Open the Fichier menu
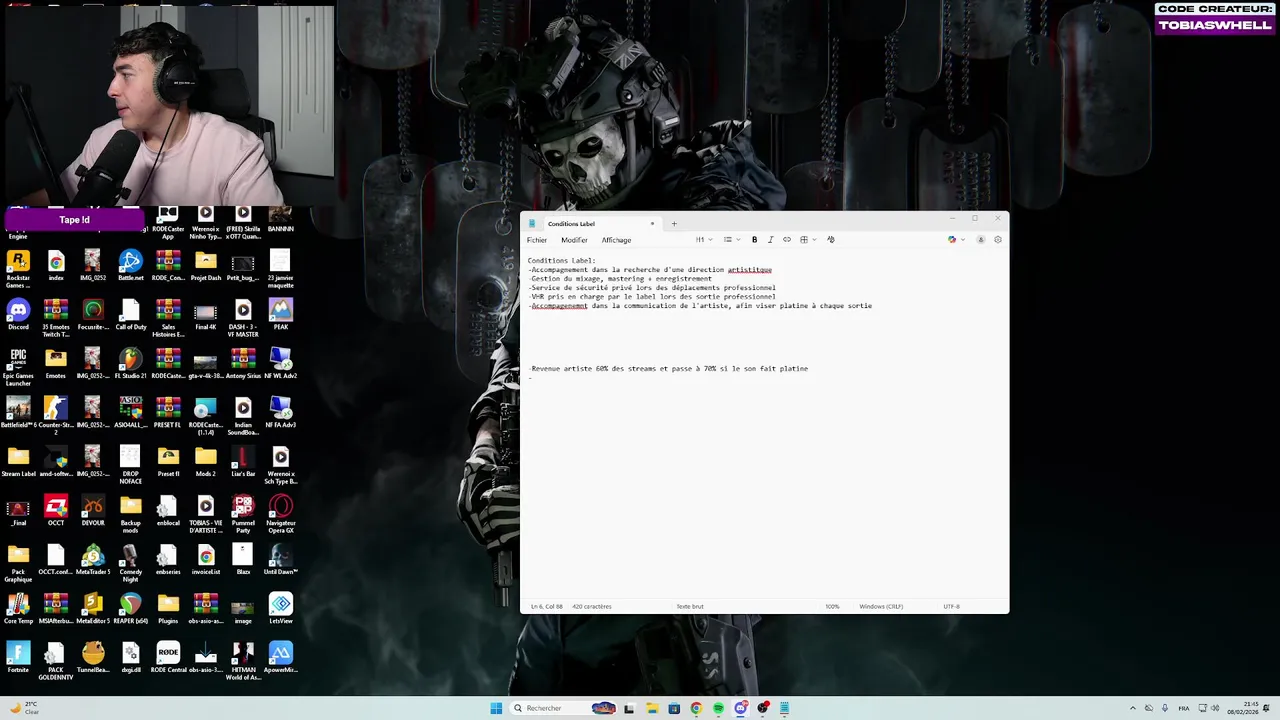The height and width of the screenshot is (720, 1280). [x=537, y=240]
